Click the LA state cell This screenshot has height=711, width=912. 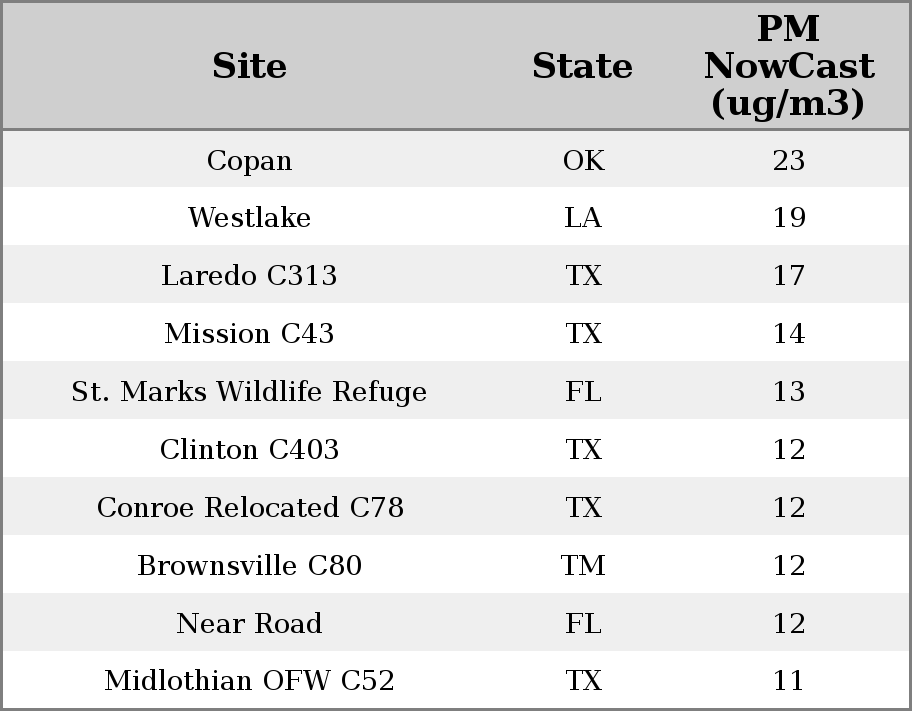[583, 218]
